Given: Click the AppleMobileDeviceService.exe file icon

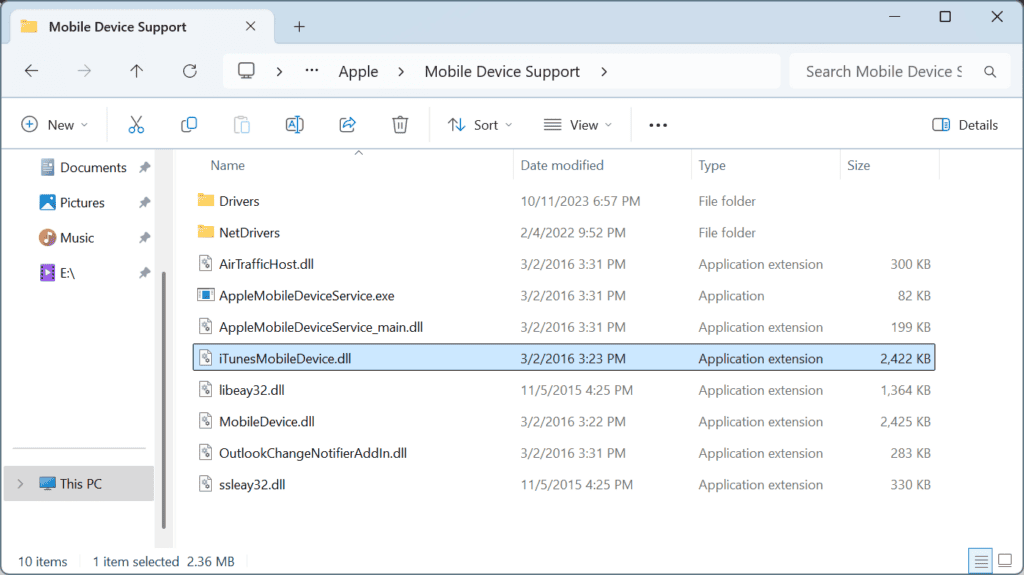Looking at the screenshot, I should [206, 295].
